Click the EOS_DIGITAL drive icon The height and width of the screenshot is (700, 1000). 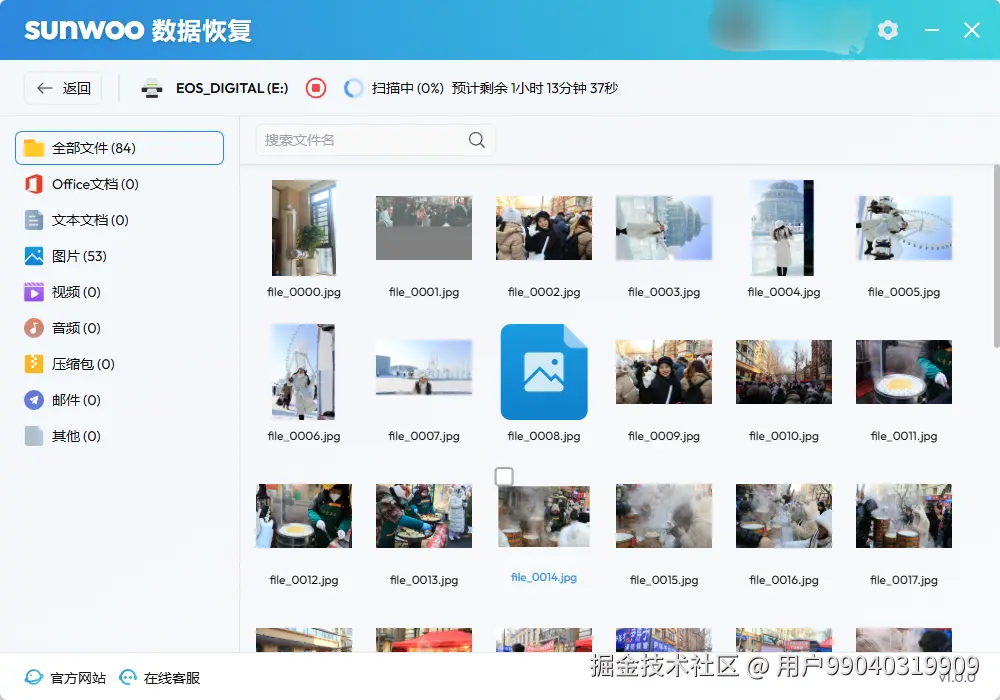(x=152, y=89)
